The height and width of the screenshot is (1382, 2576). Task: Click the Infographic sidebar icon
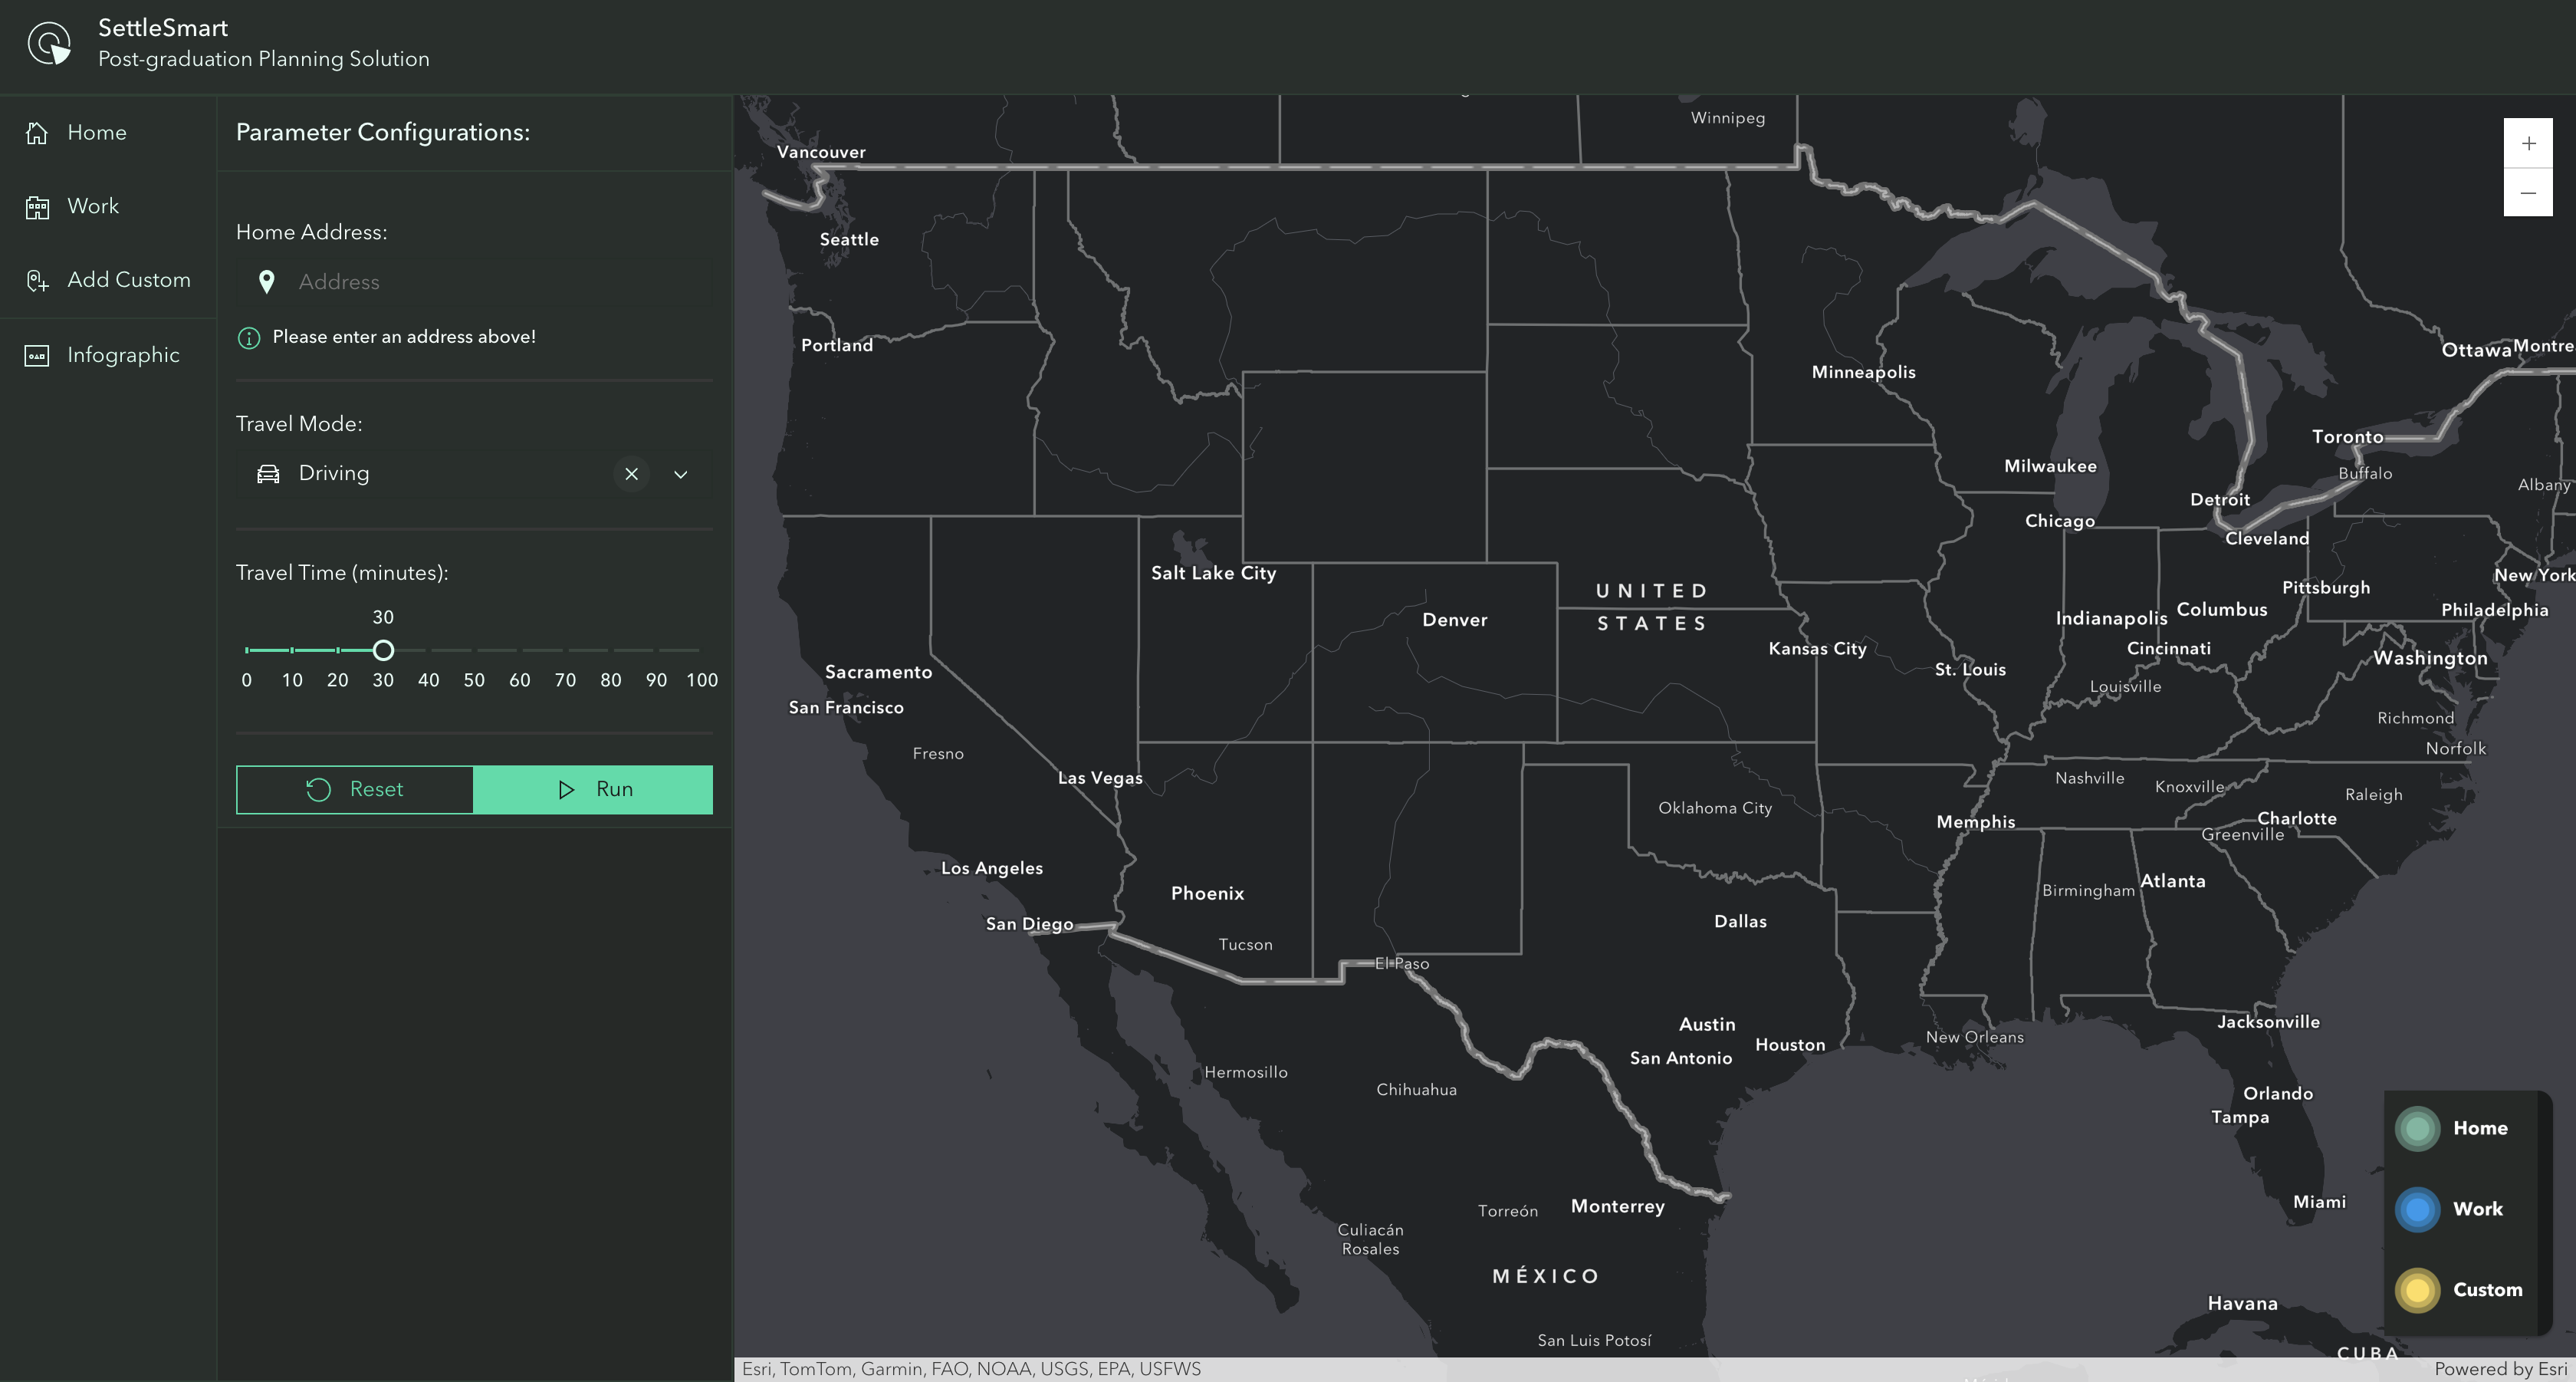coord(37,356)
